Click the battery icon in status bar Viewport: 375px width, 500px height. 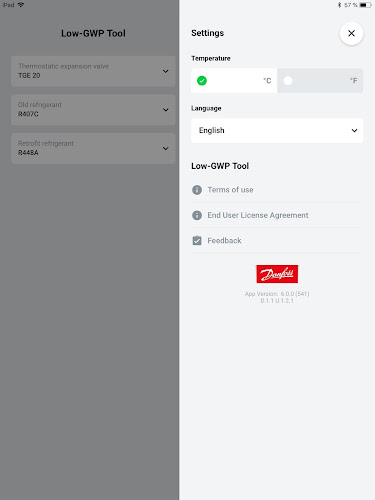[x=365, y=5]
